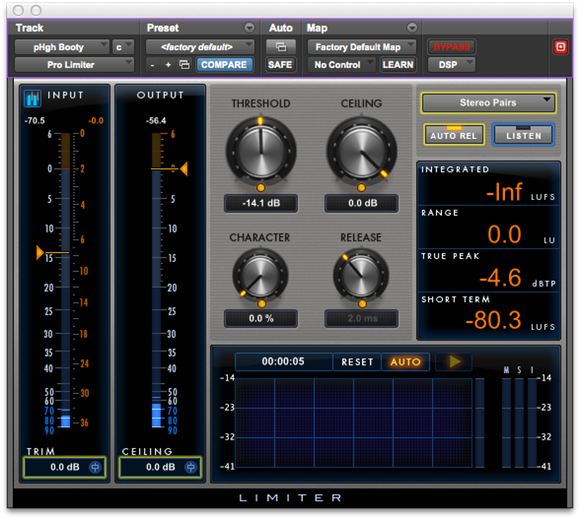The height and width of the screenshot is (519, 580).
Task: Open the automation enable dialog icon
Action: [x=281, y=47]
